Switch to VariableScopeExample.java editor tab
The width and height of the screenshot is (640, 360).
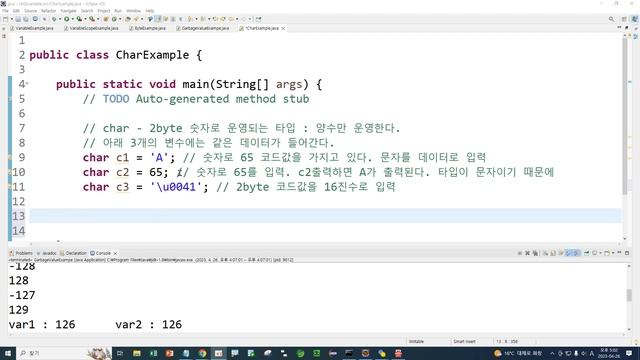[91, 28]
